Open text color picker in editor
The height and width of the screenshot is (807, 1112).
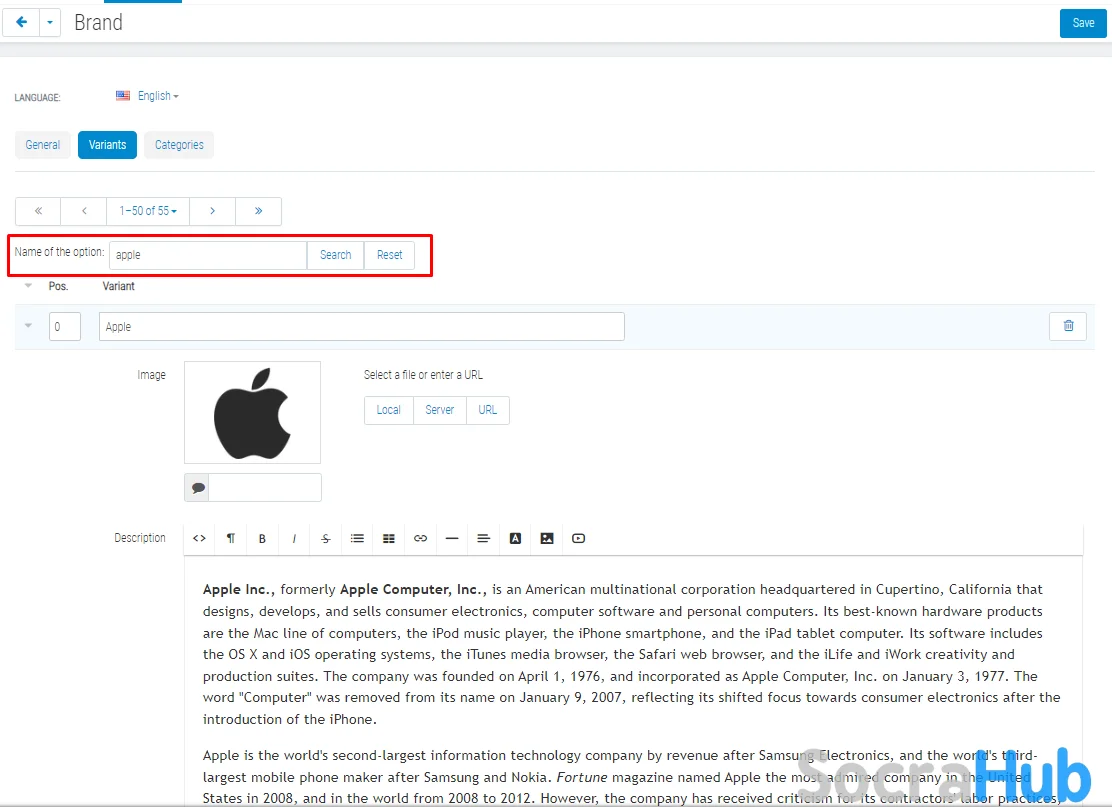pos(516,538)
